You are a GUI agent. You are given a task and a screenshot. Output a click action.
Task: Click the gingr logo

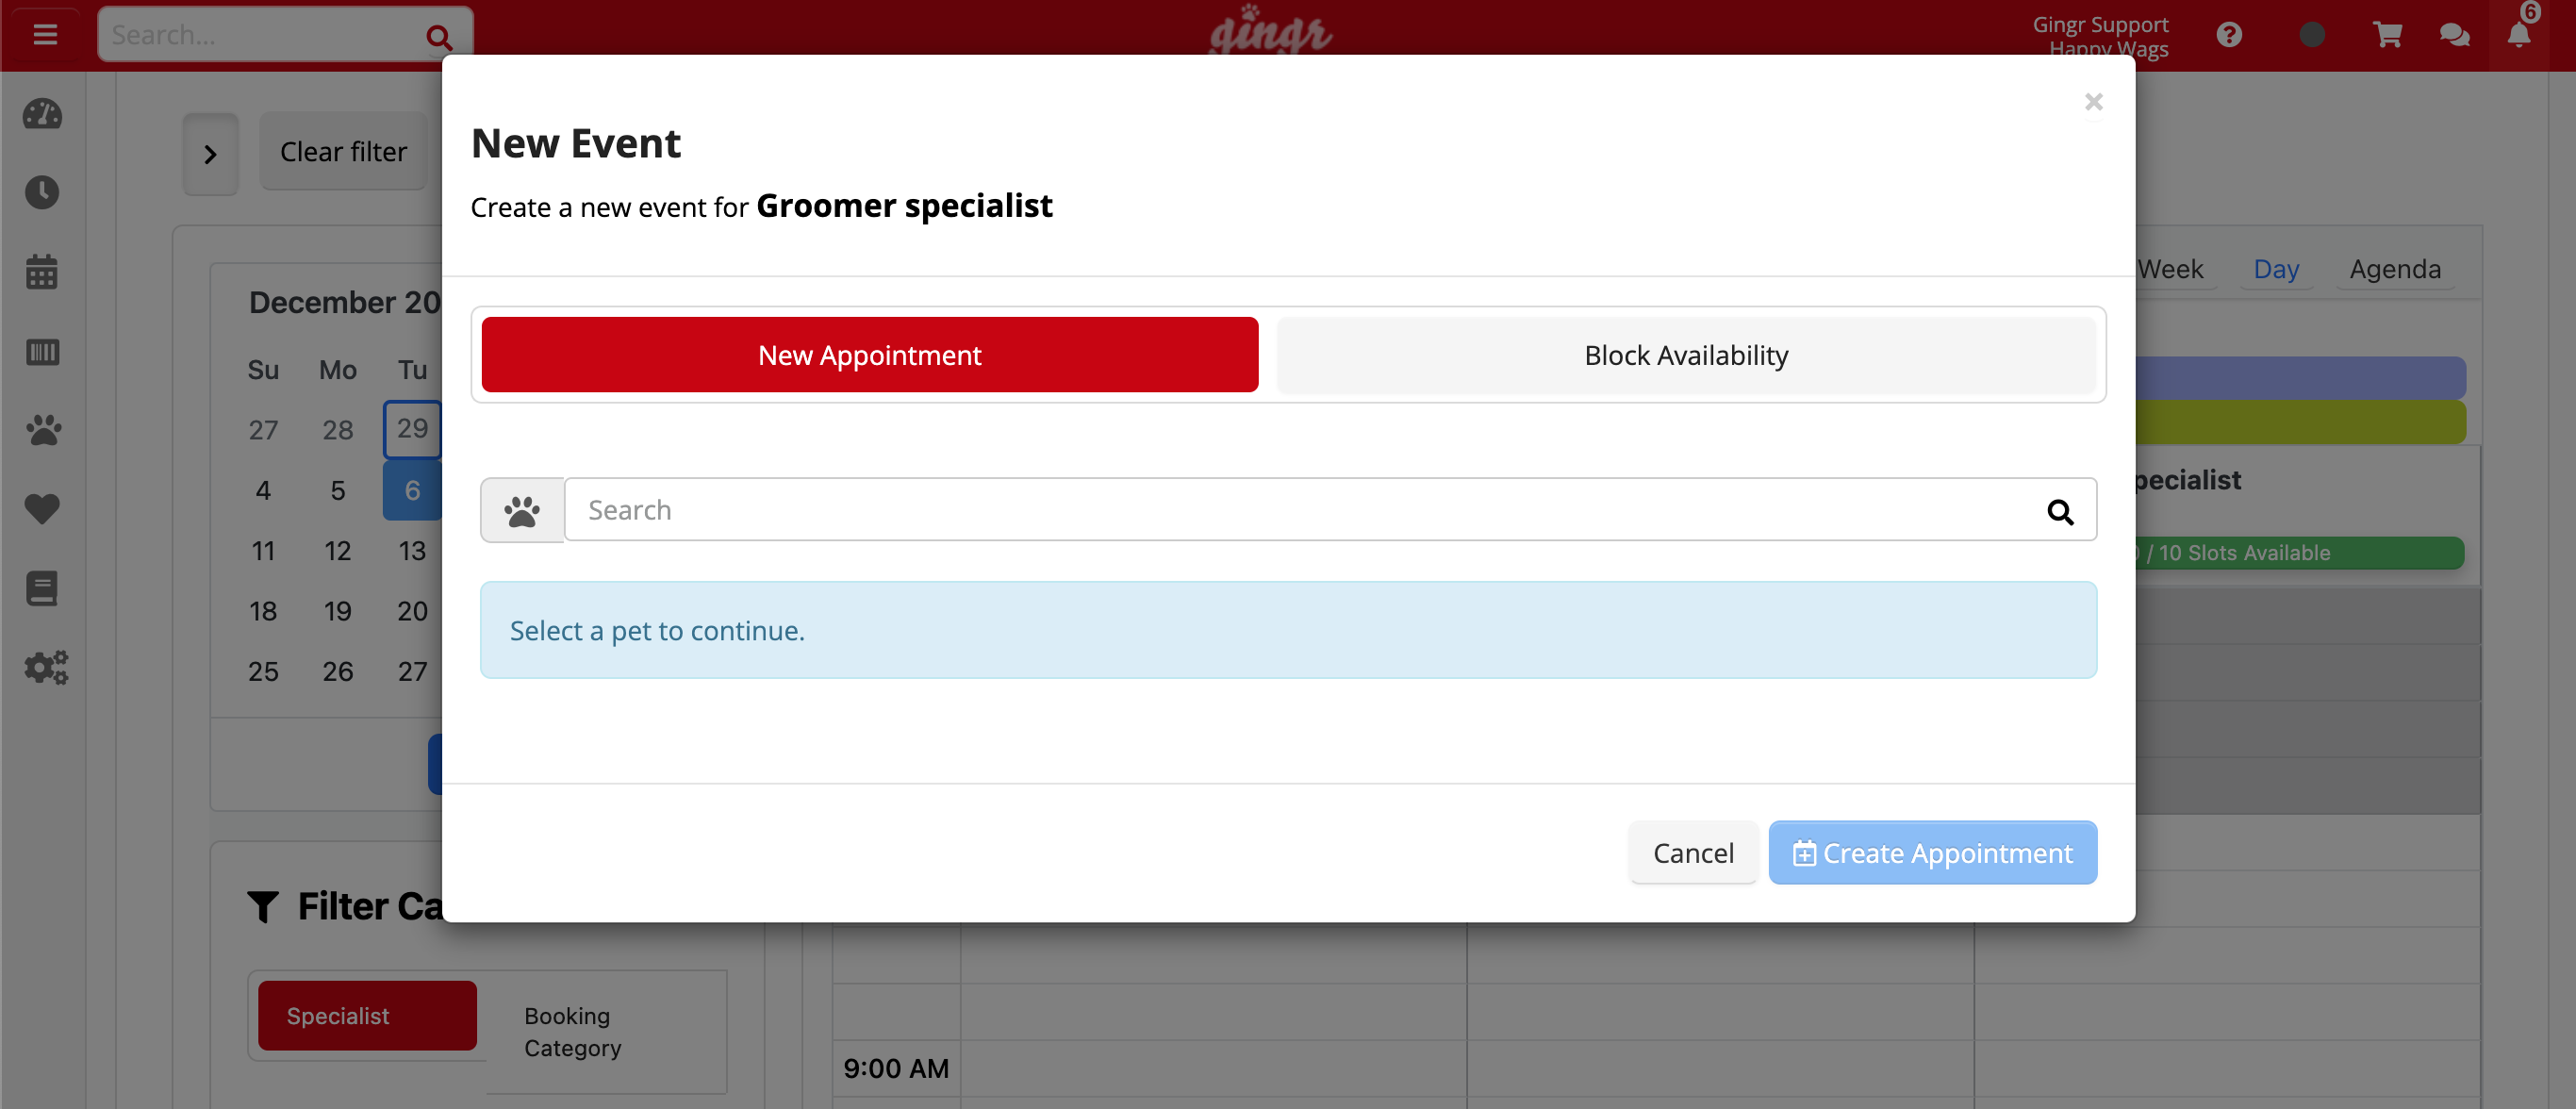click(x=1270, y=32)
